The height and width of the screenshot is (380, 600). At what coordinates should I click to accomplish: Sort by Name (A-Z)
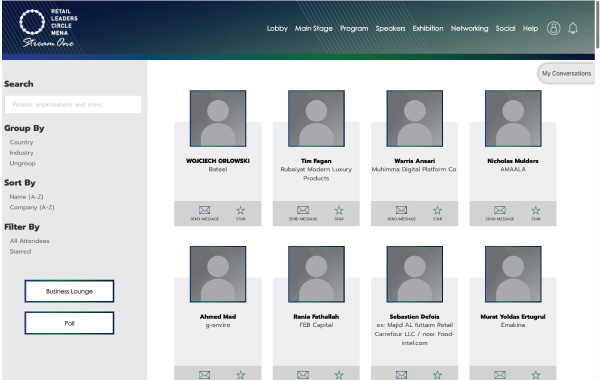click(26, 197)
